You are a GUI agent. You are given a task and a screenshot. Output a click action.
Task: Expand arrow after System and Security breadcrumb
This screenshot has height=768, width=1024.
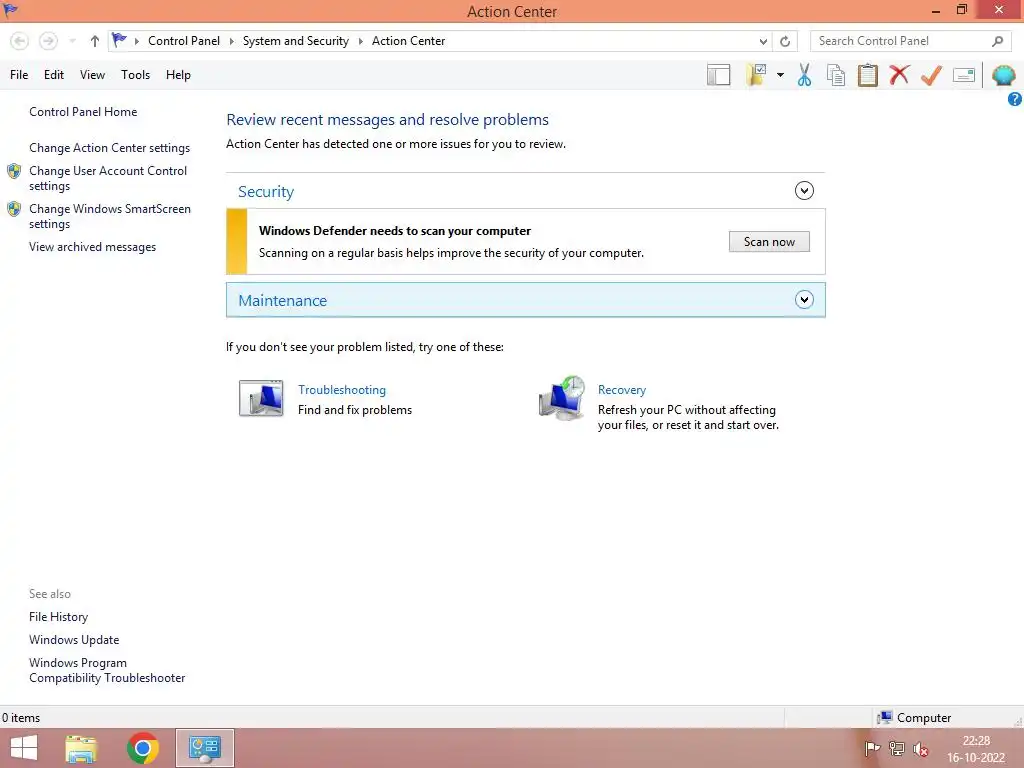[360, 41]
